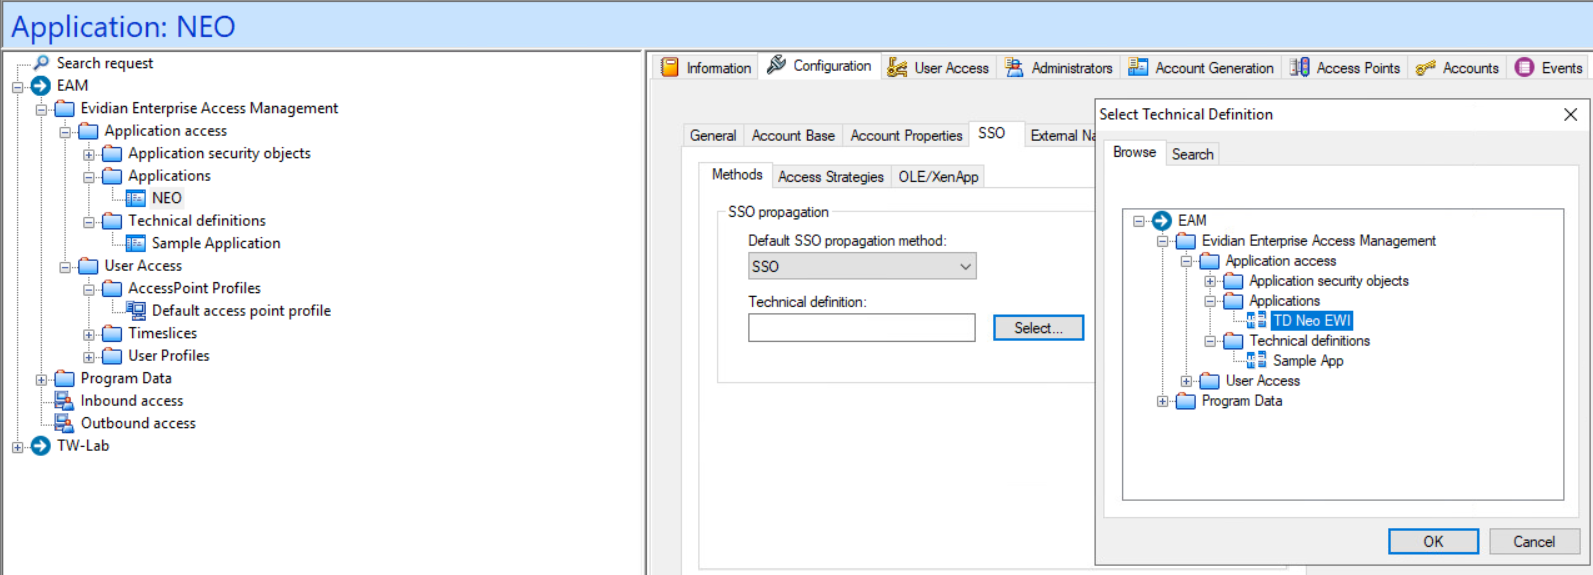
Task: Click the Sample Application icon
Action: coord(136,243)
